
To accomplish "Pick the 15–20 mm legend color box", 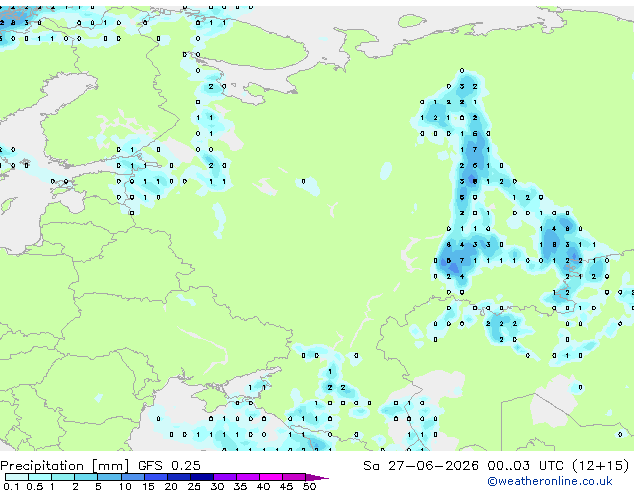I will click(156, 477).
